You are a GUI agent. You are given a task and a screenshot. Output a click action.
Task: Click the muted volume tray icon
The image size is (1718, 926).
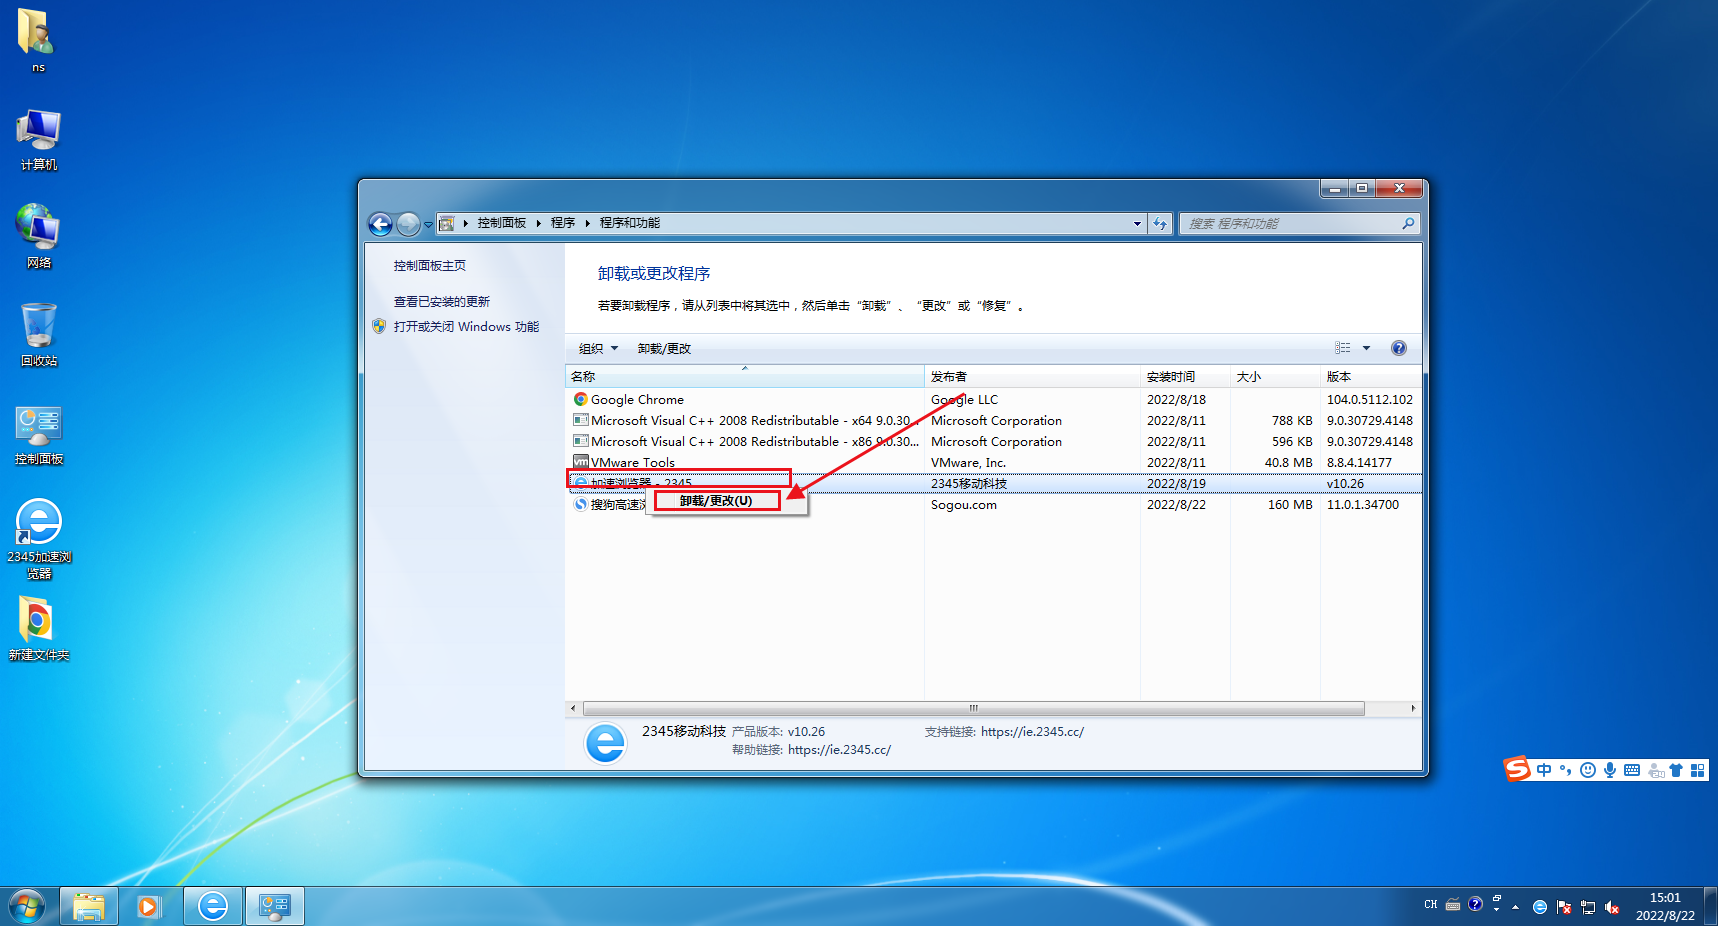click(1612, 907)
